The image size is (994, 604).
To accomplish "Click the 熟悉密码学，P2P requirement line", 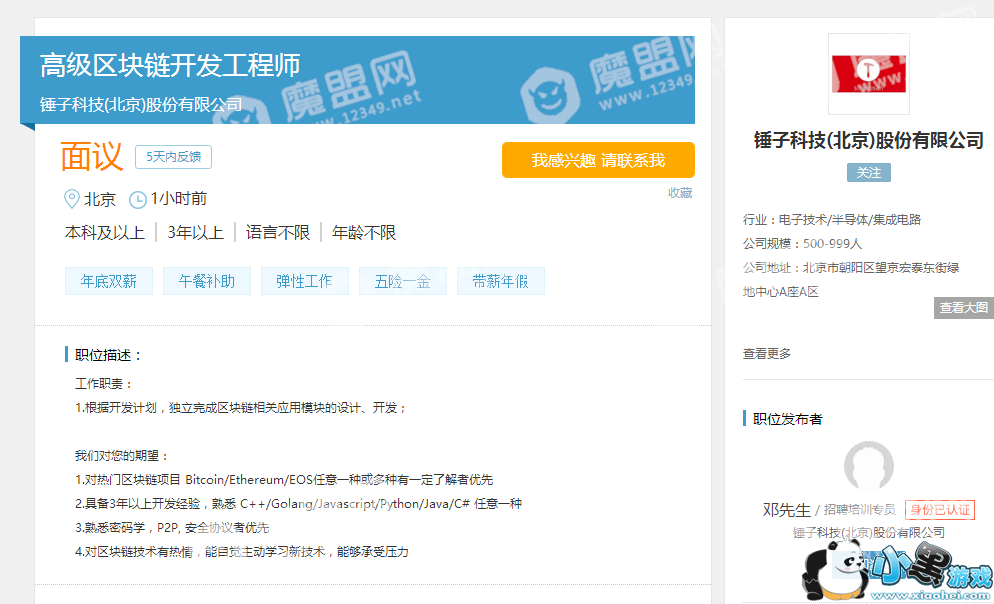I will click(x=172, y=528).
